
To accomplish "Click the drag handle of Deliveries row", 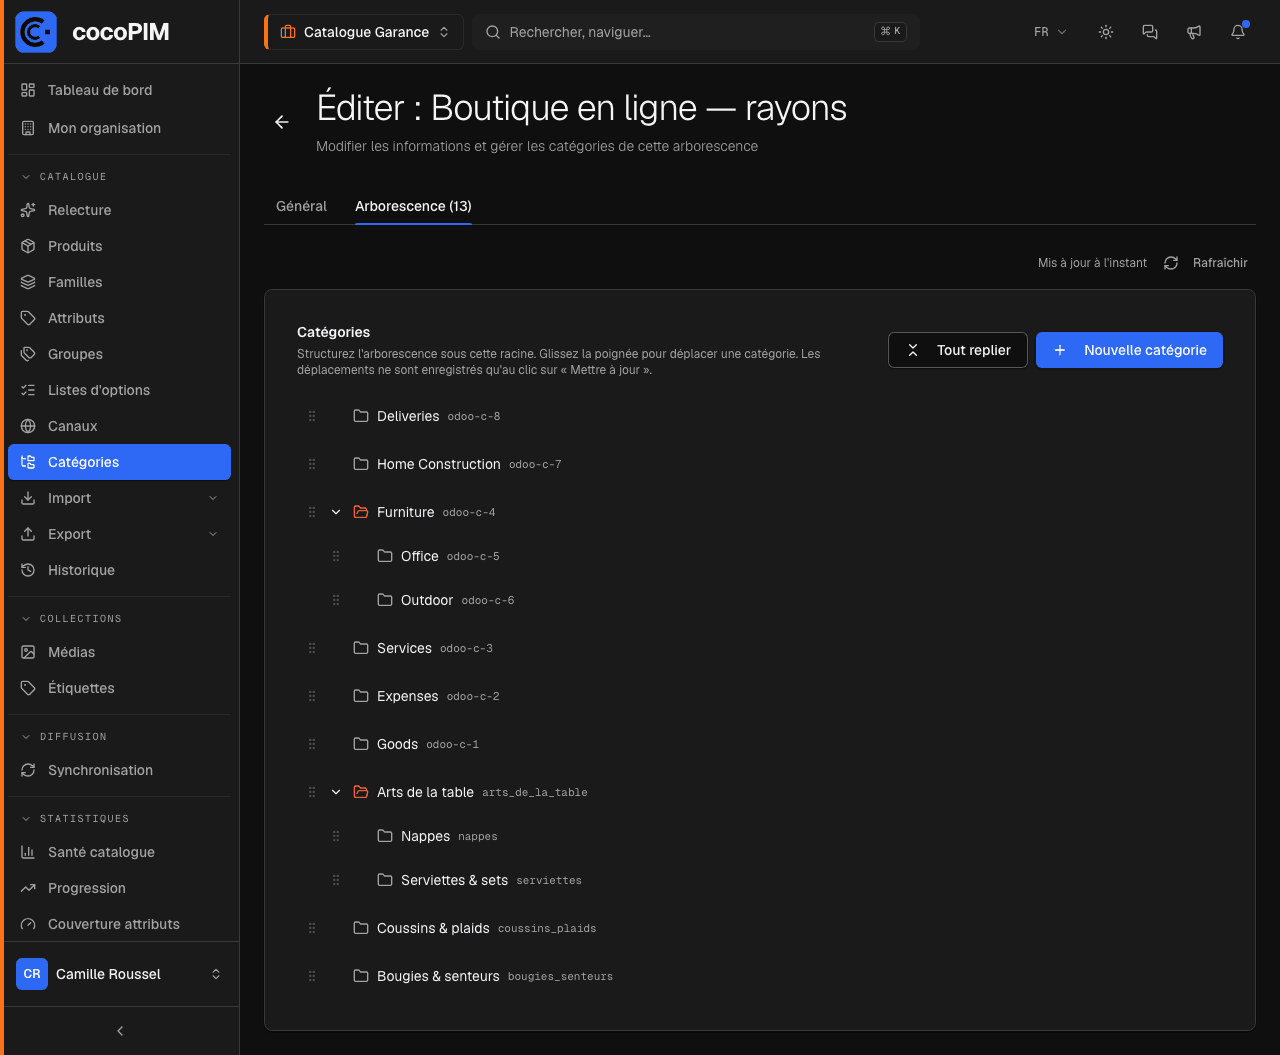I will point(312,416).
